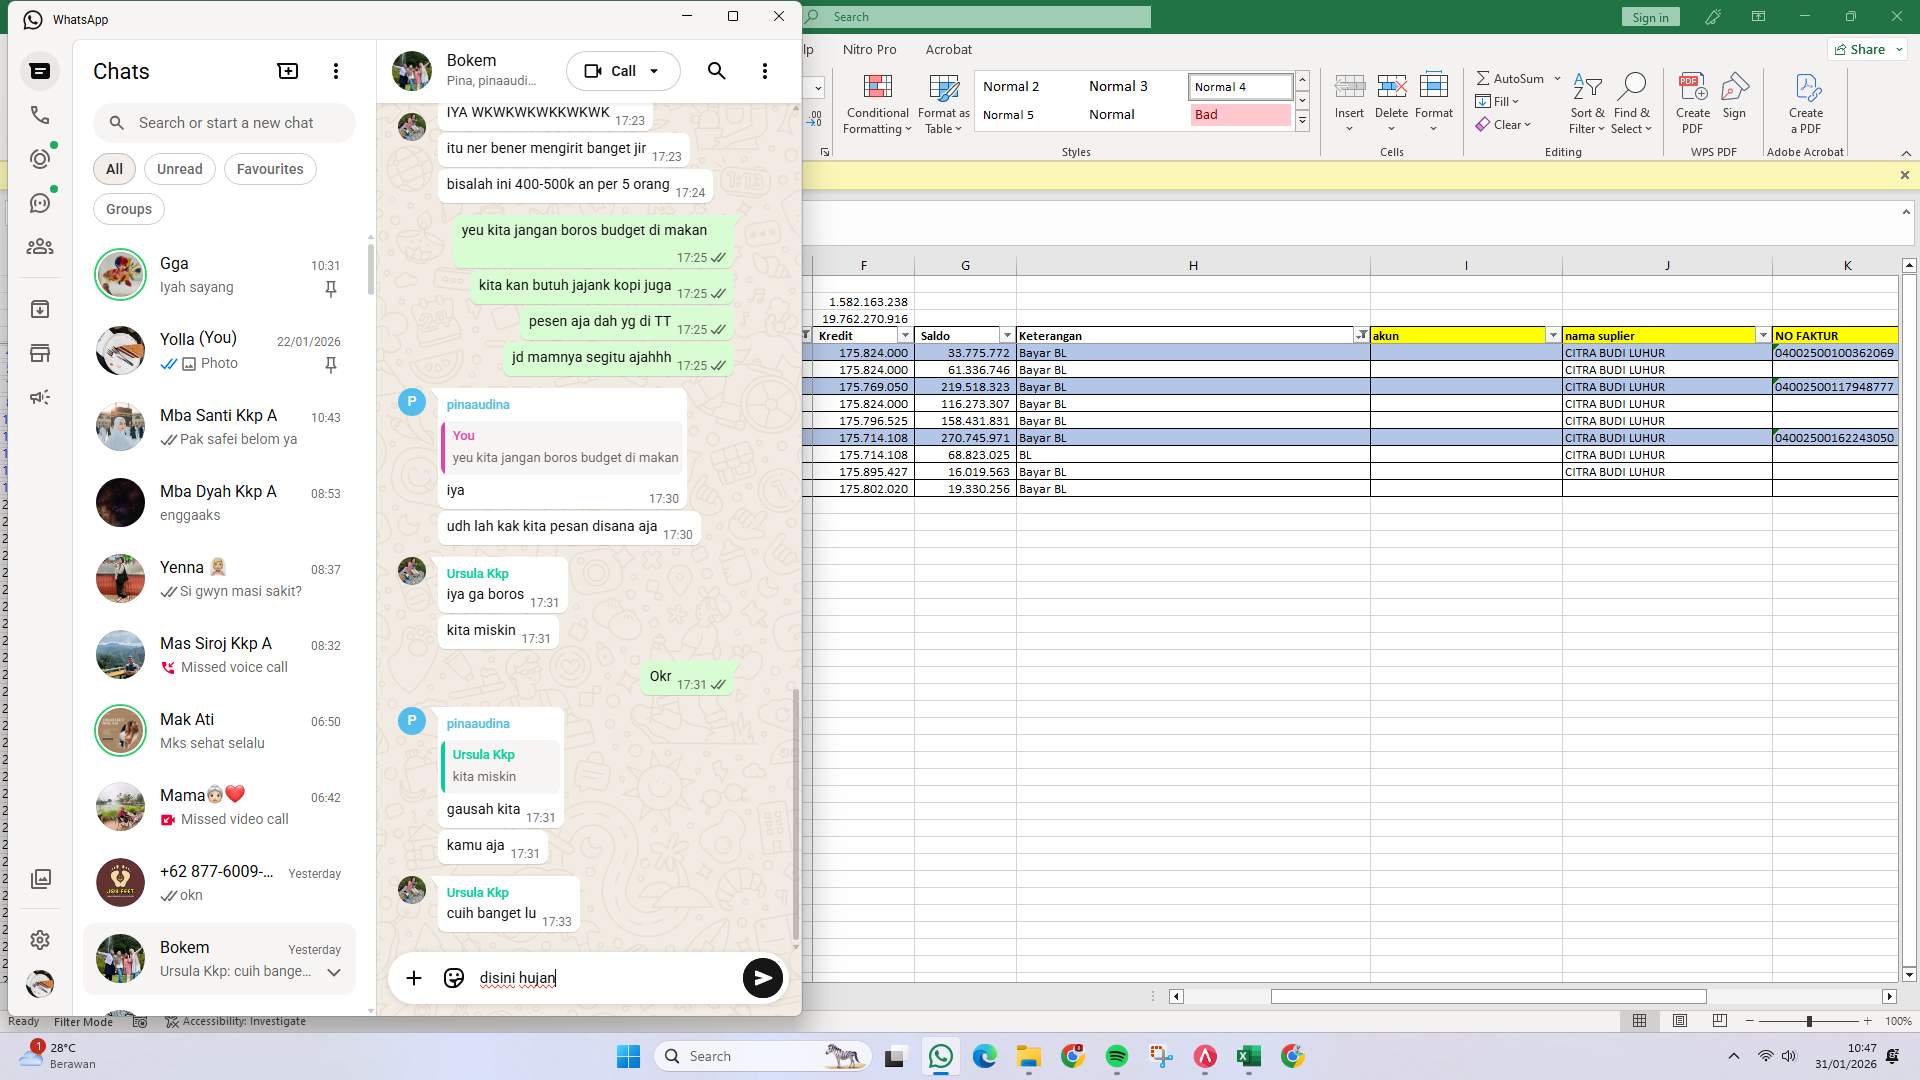Start a new chat using the new-chat icon
This screenshot has height=1080, width=1920.
point(288,70)
